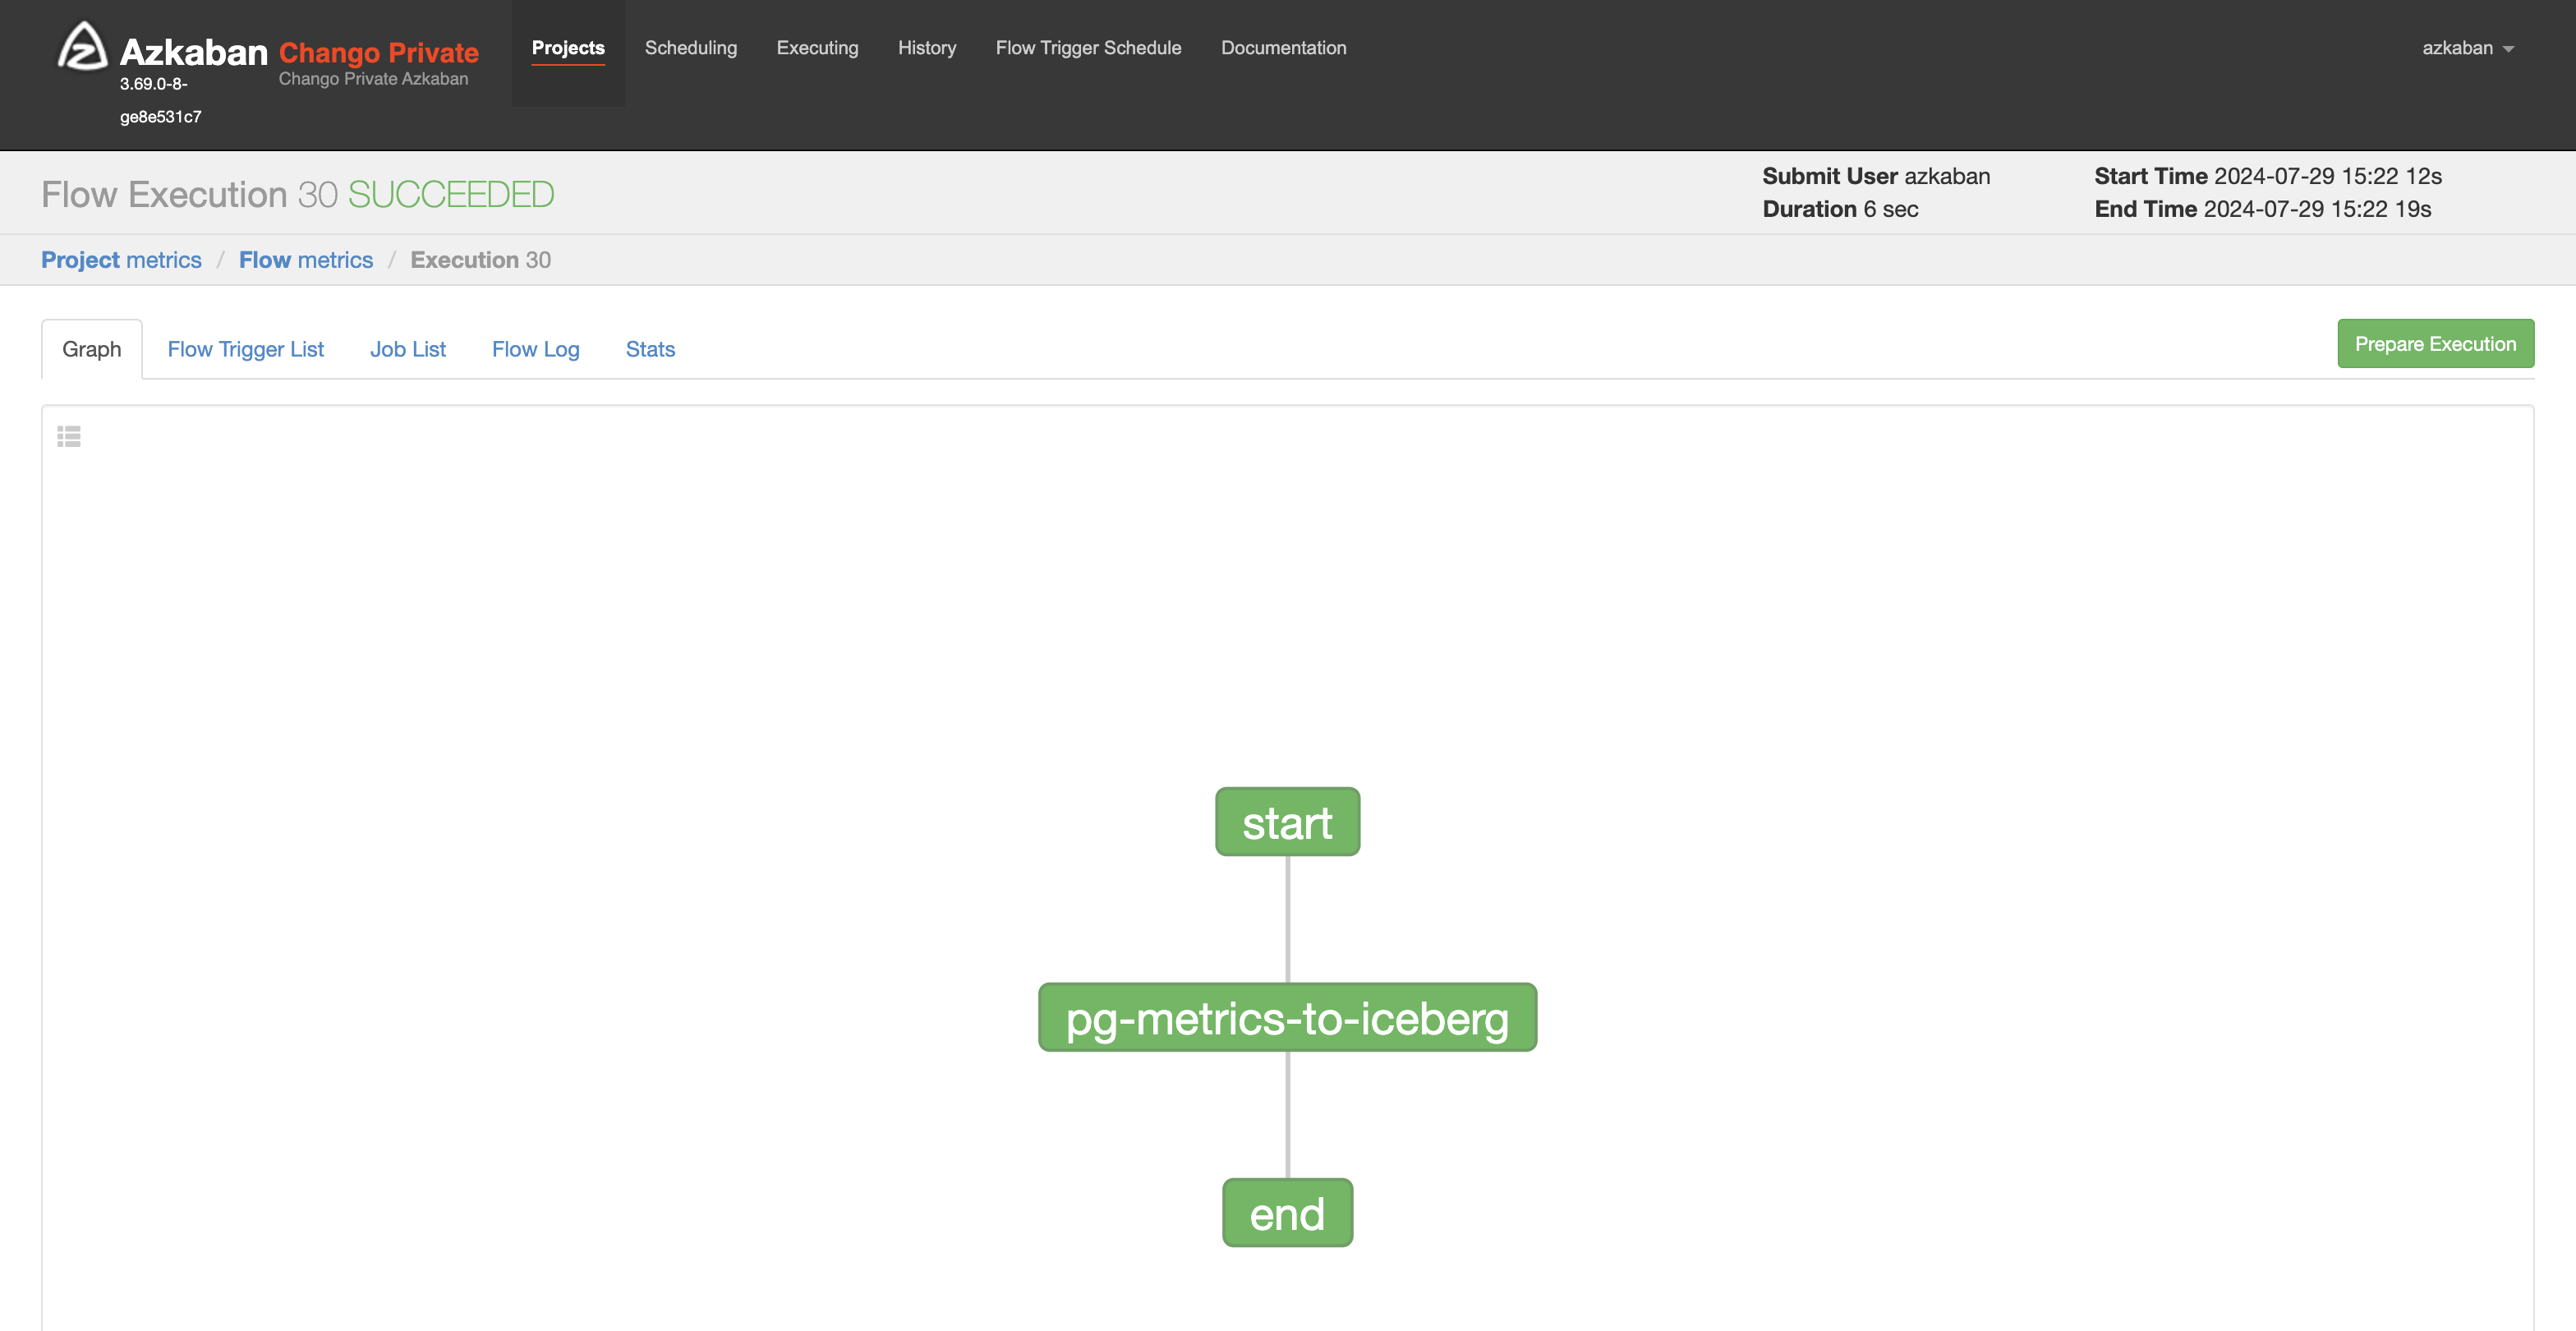Screen dimensions: 2576x1331
Task: Switch to the Job List tab
Action: [x=408, y=349]
